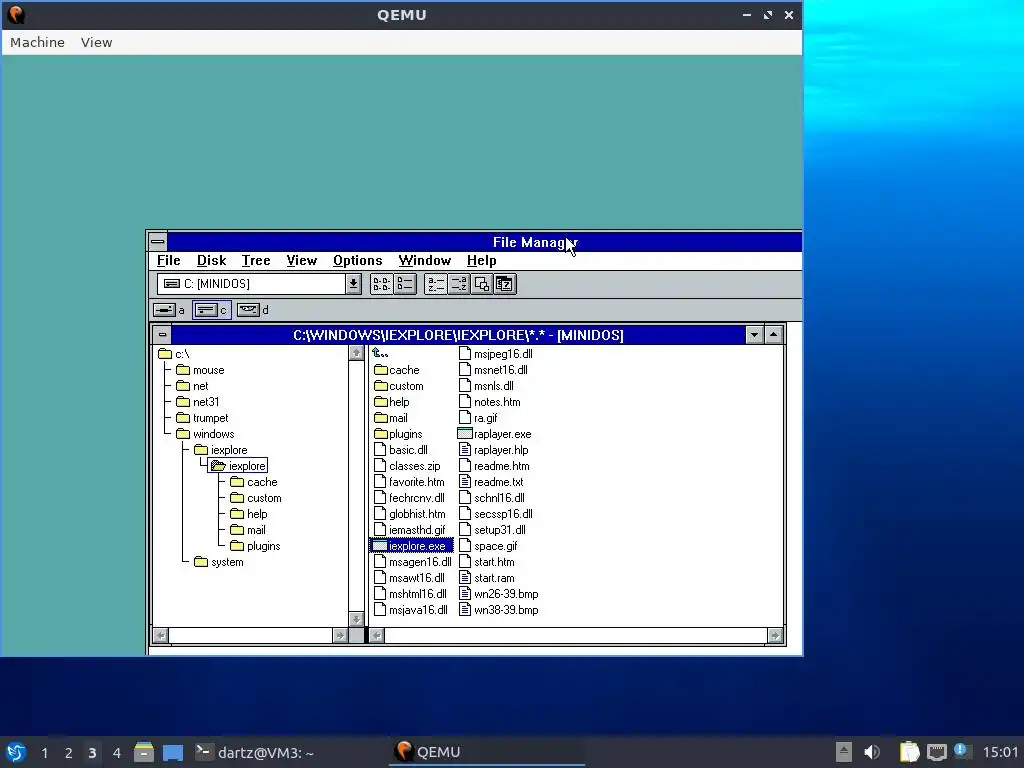This screenshot has height=768, width=1024.
Task: Click the network monitor tray icon
Action: 936,752
